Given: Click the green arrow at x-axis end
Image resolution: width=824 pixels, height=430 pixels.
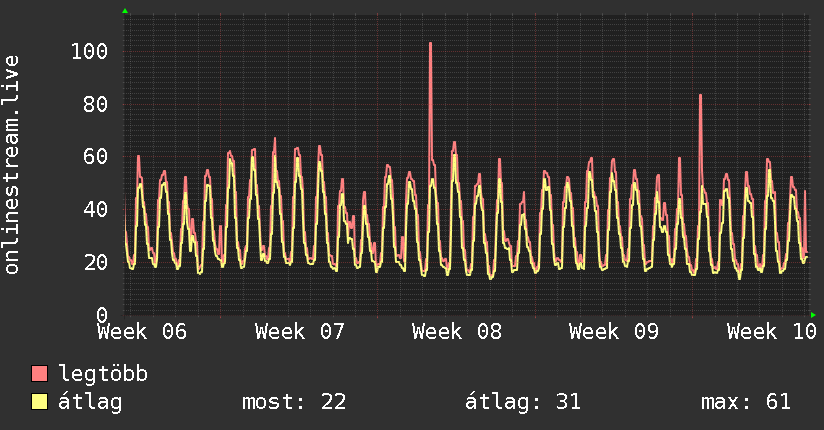Looking at the screenshot, I should pyautogui.click(x=813, y=315).
